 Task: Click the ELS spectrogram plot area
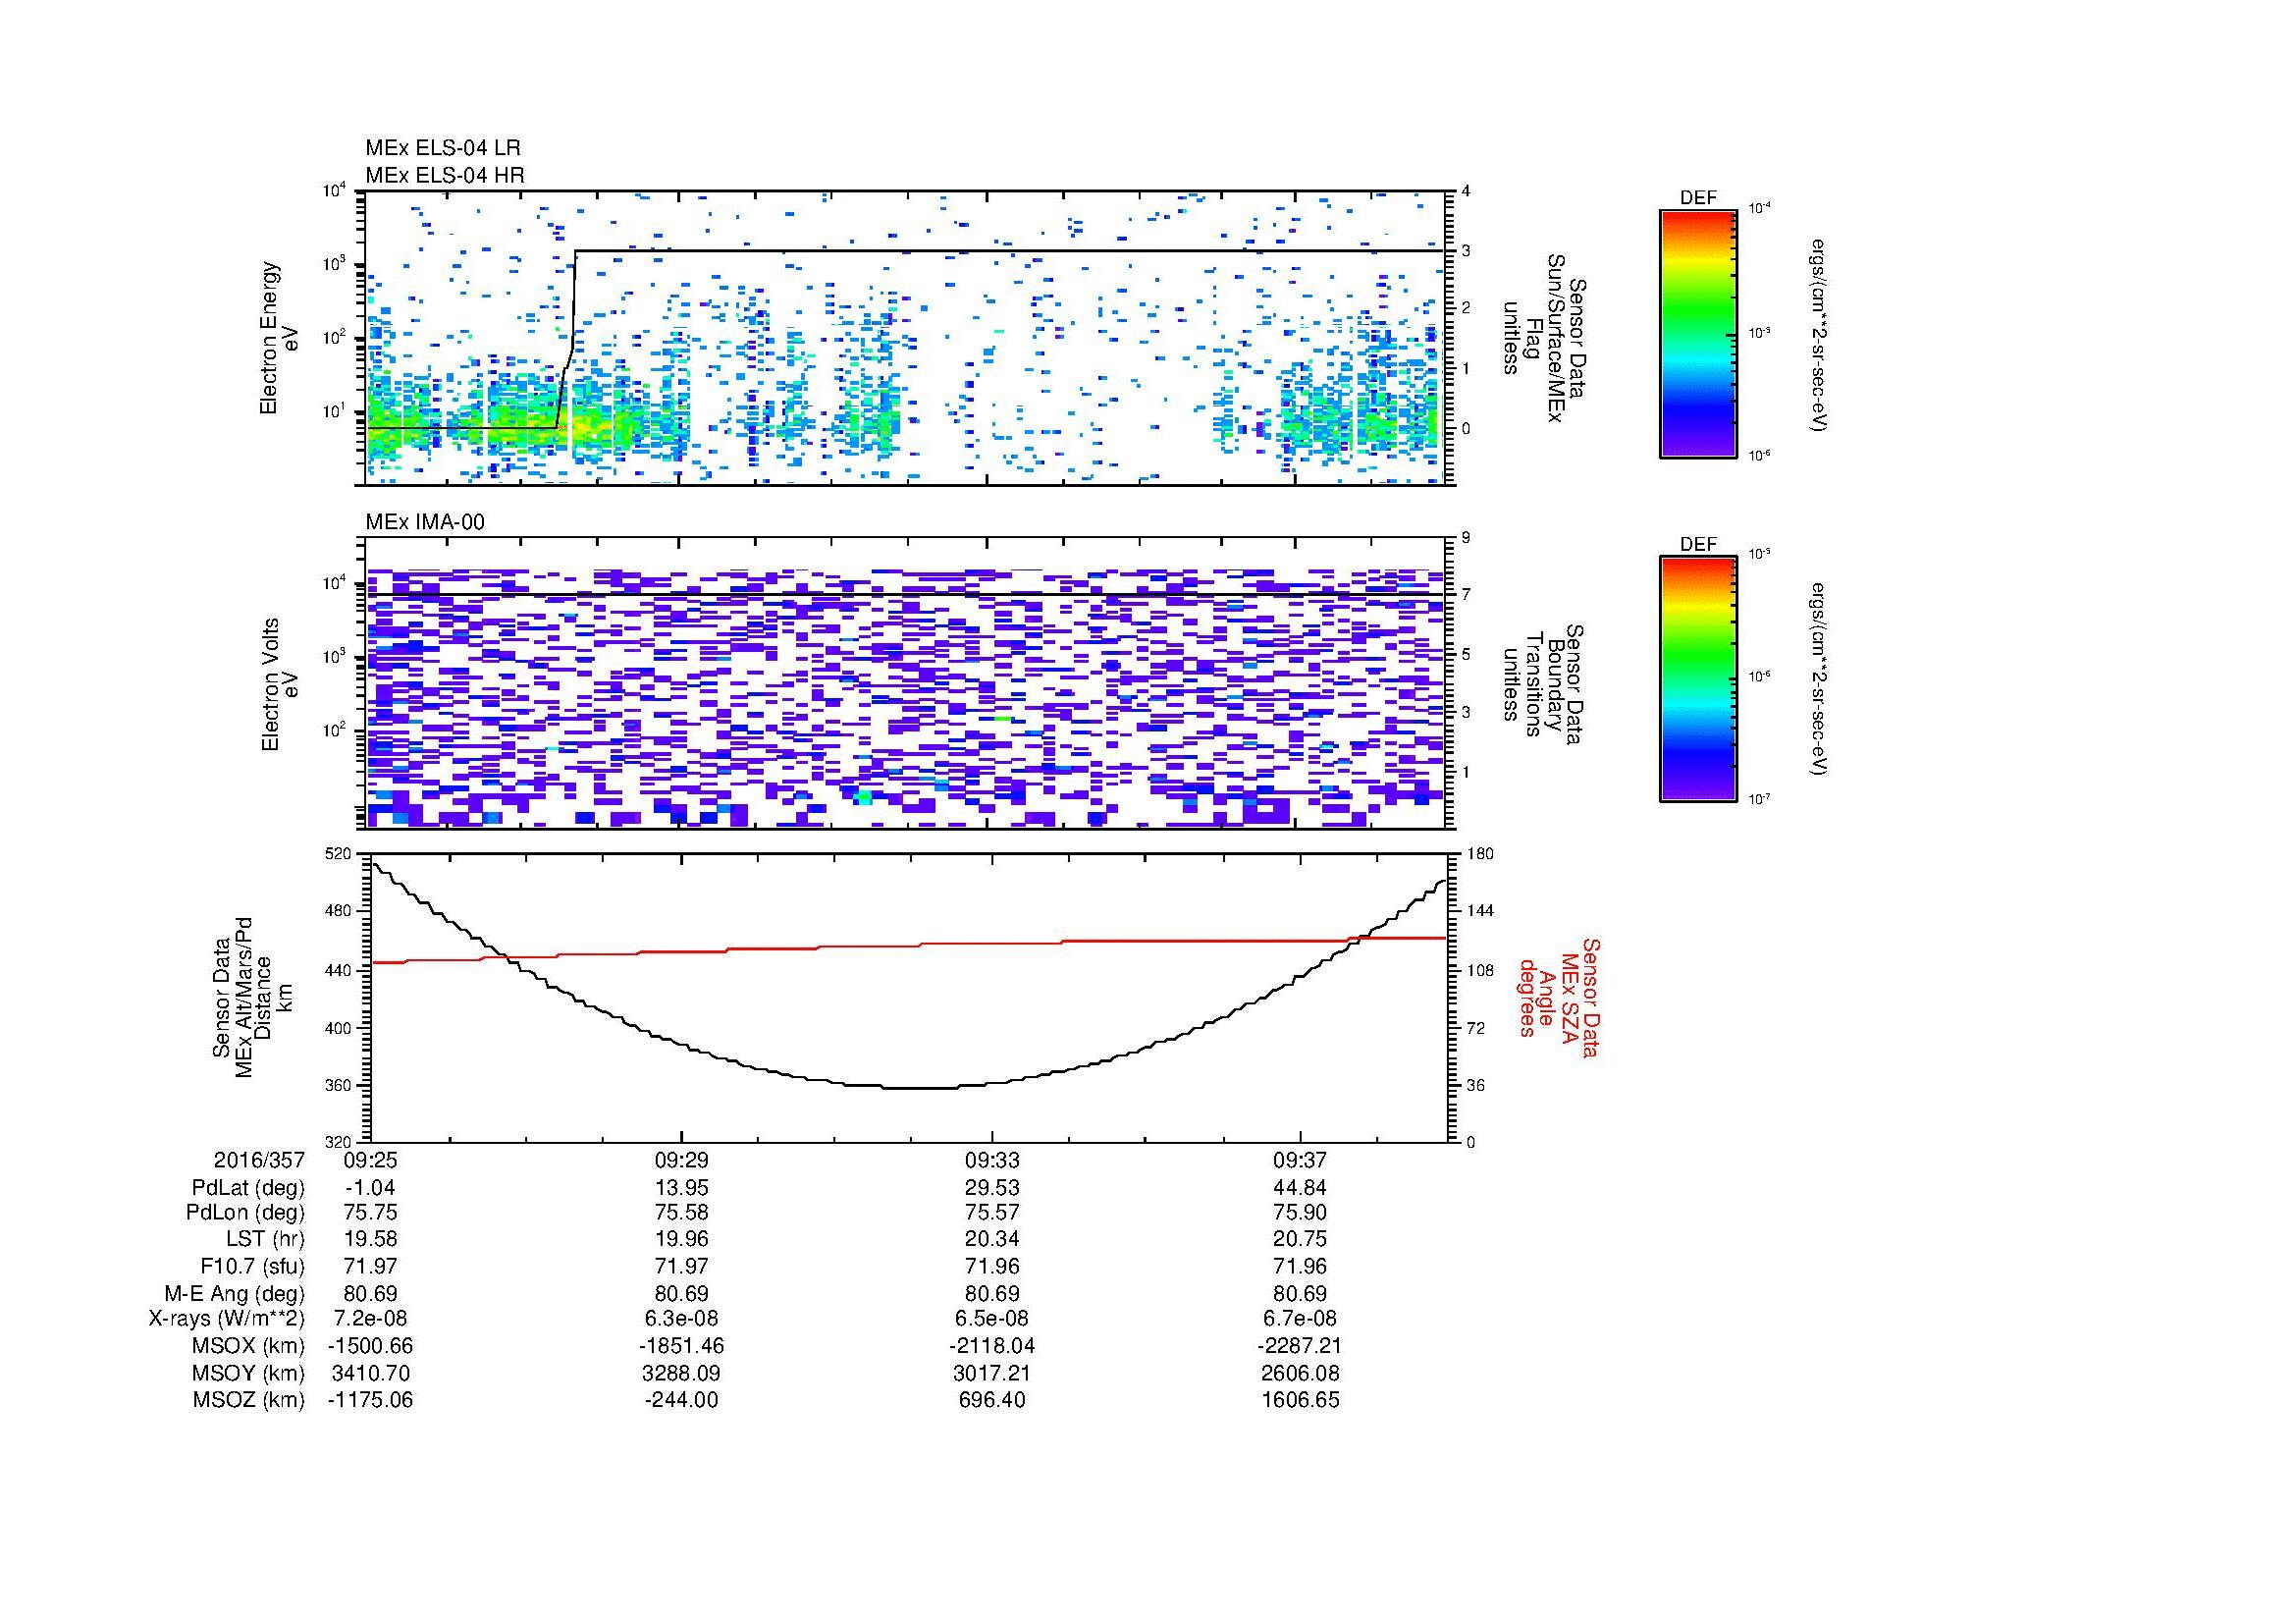[x=906, y=338]
